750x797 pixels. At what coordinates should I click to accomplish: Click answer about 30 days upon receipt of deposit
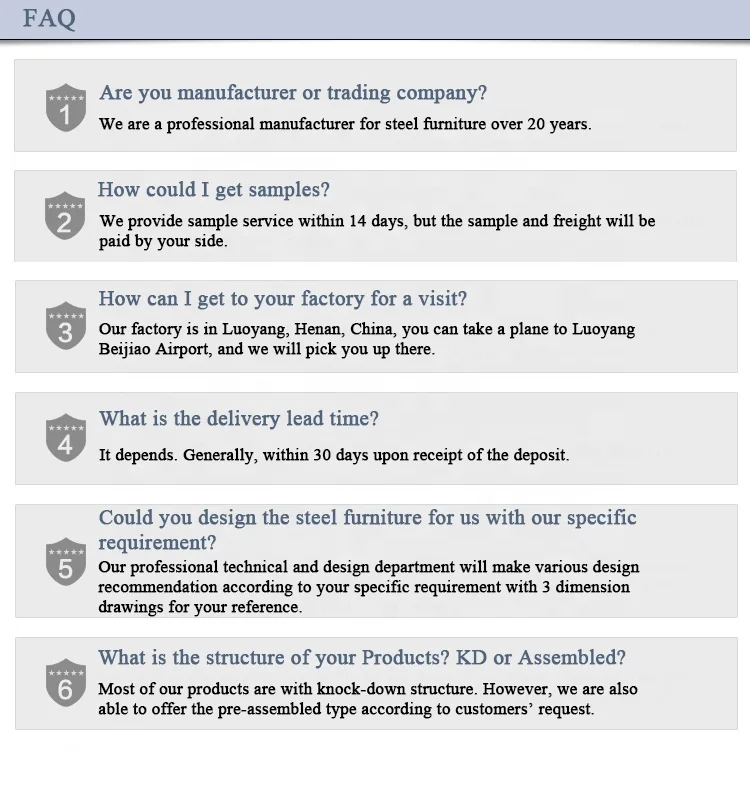[x=334, y=454]
